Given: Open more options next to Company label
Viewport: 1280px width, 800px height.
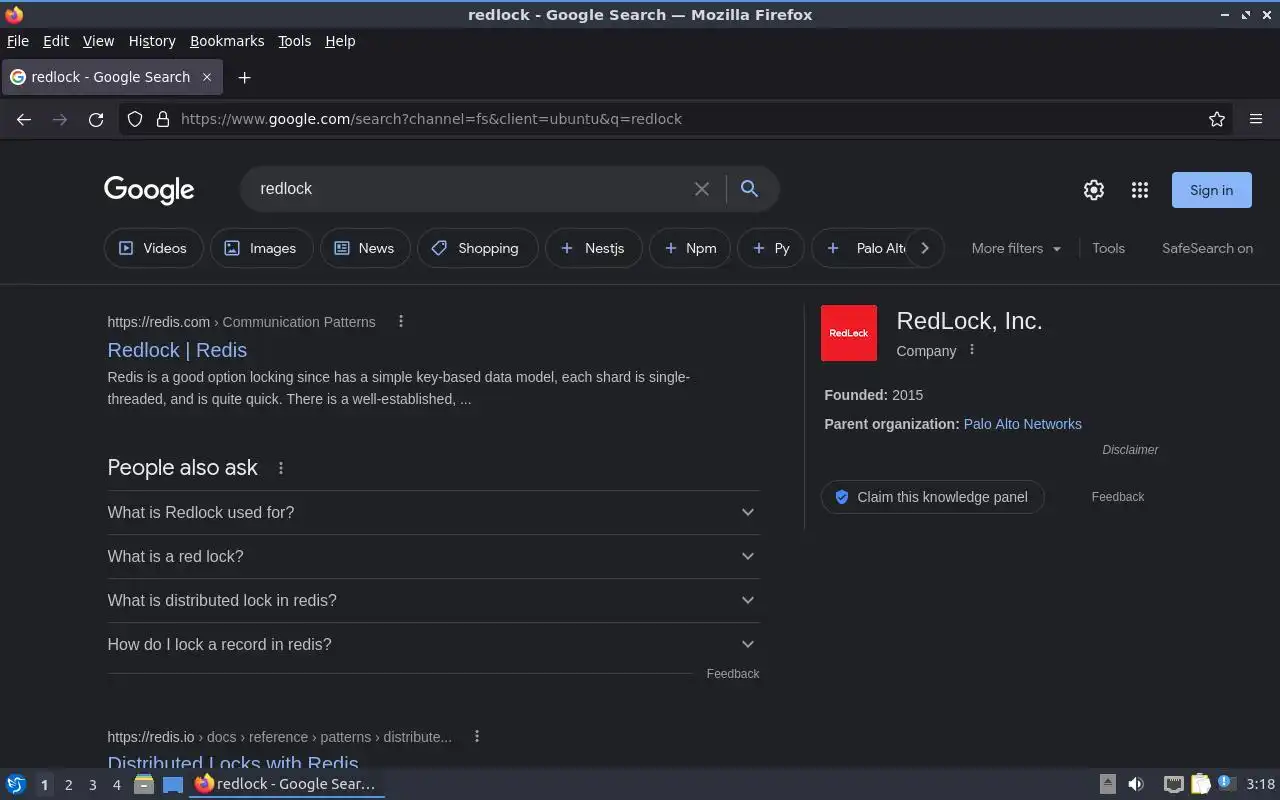Looking at the screenshot, I should pos(972,350).
